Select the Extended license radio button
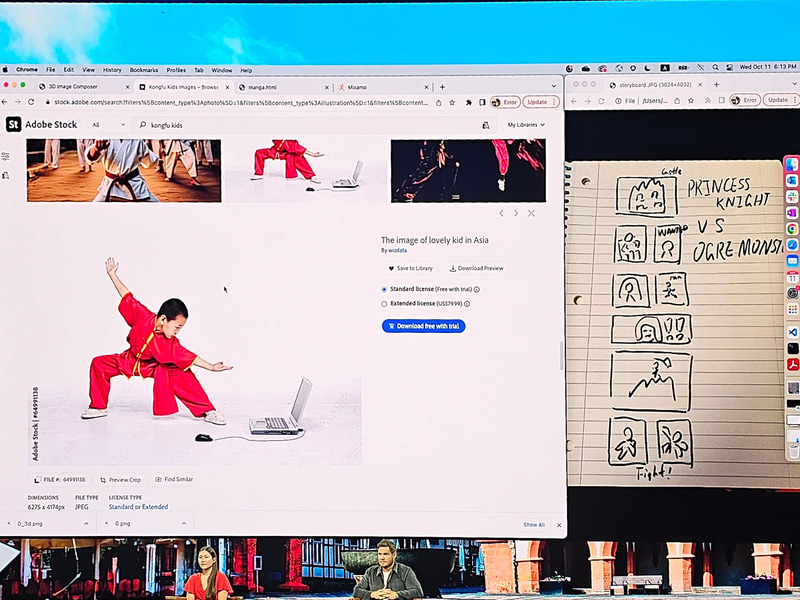Screen dimensions: 800x600 (x=384, y=304)
